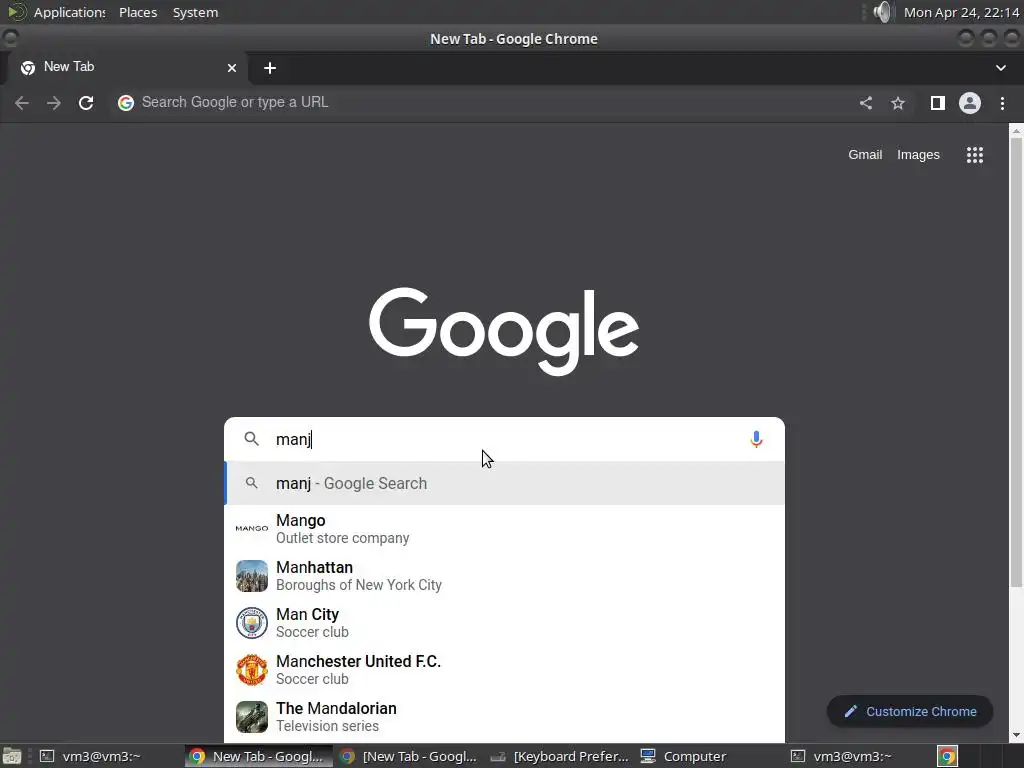Expand the tab search dropdown arrow
Viewport: 1024px width, 768px height.
click(x=1000, y=68)
